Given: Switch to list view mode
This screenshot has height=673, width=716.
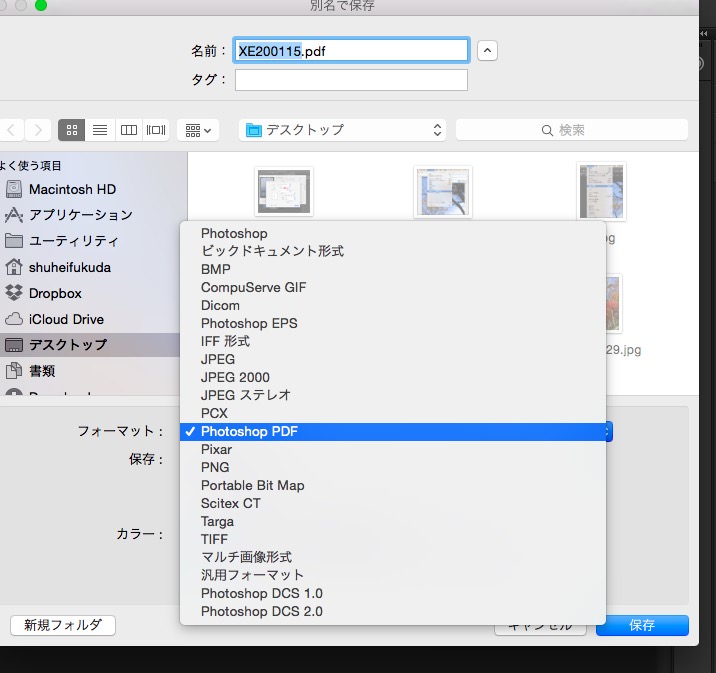Looking at the screenshot, I should 100,131.
